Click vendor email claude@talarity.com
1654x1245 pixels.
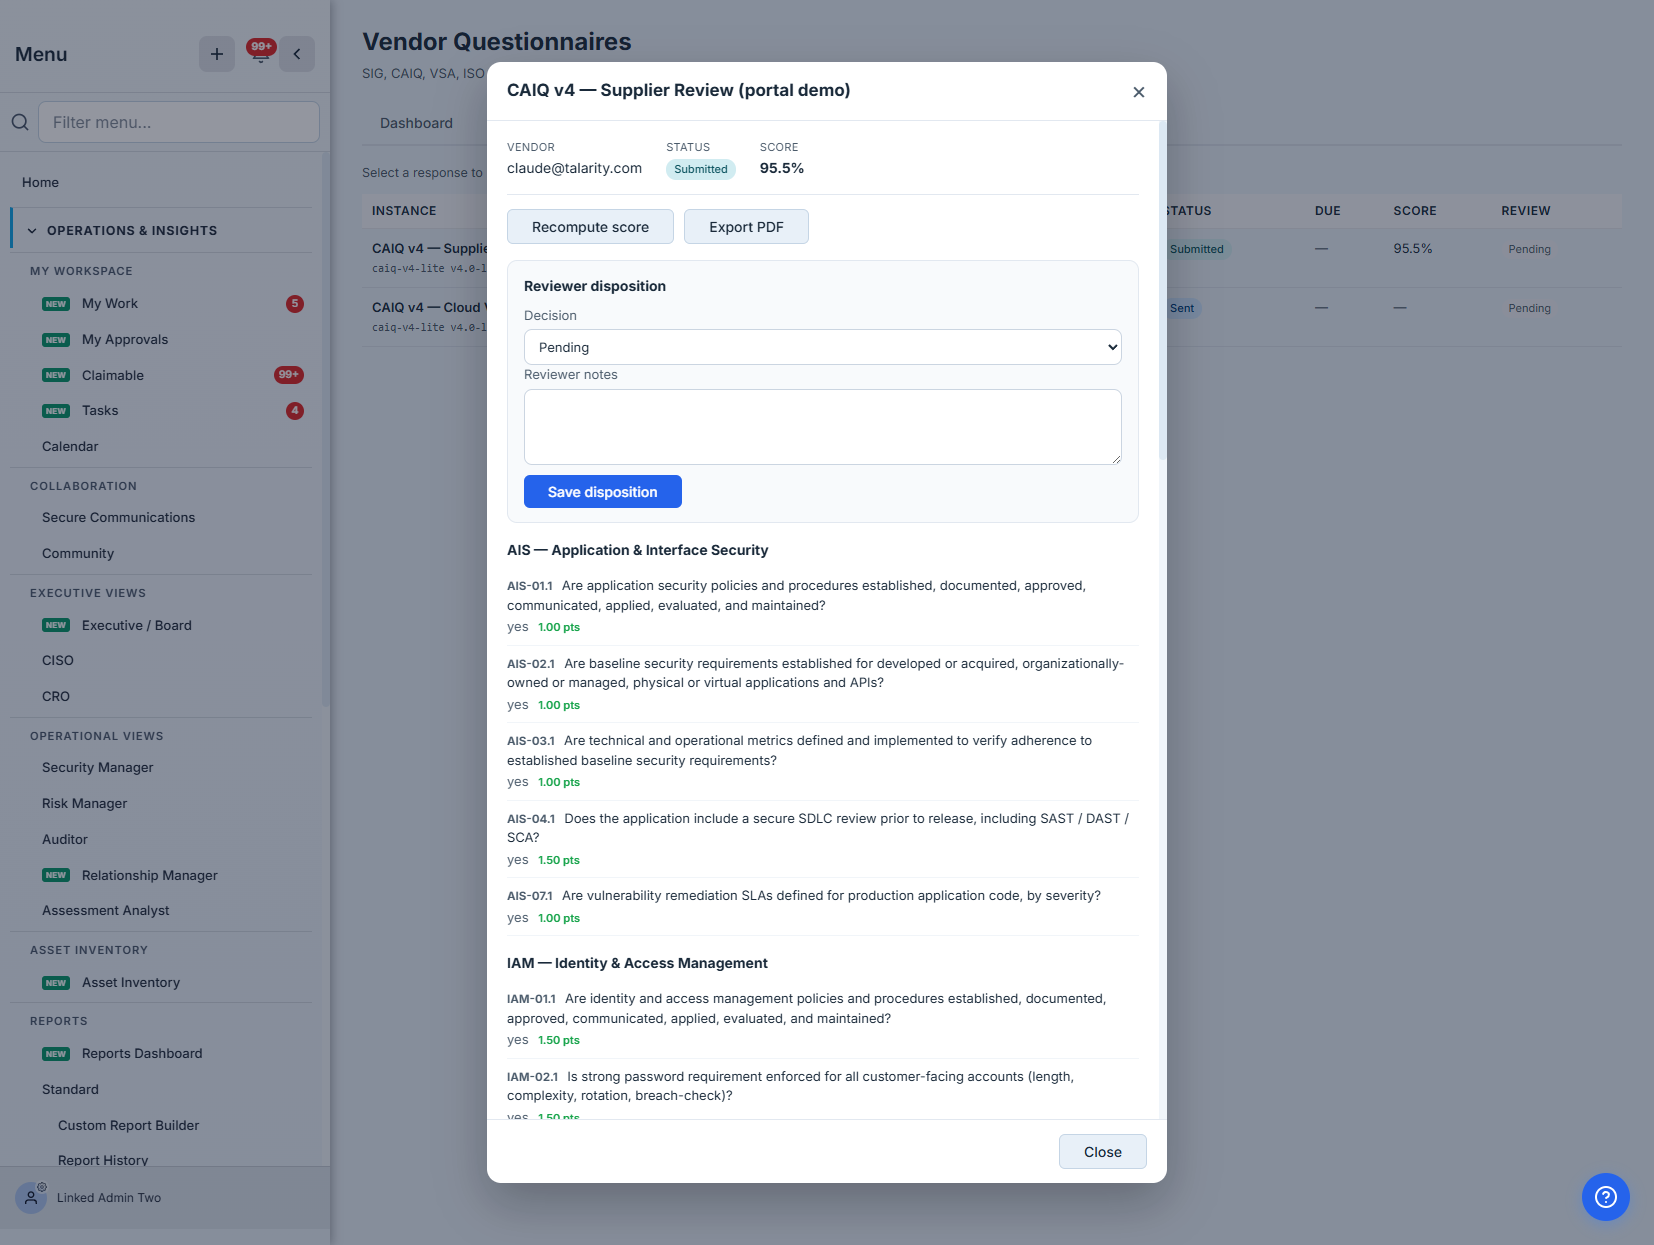click(574, 168)
